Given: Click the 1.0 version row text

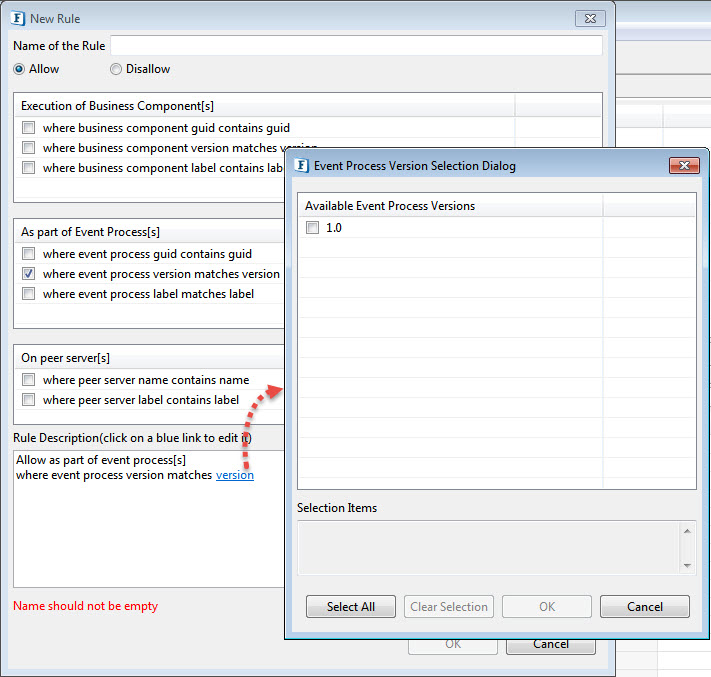Looking at the screenshot, I should [x=334, y=228].
